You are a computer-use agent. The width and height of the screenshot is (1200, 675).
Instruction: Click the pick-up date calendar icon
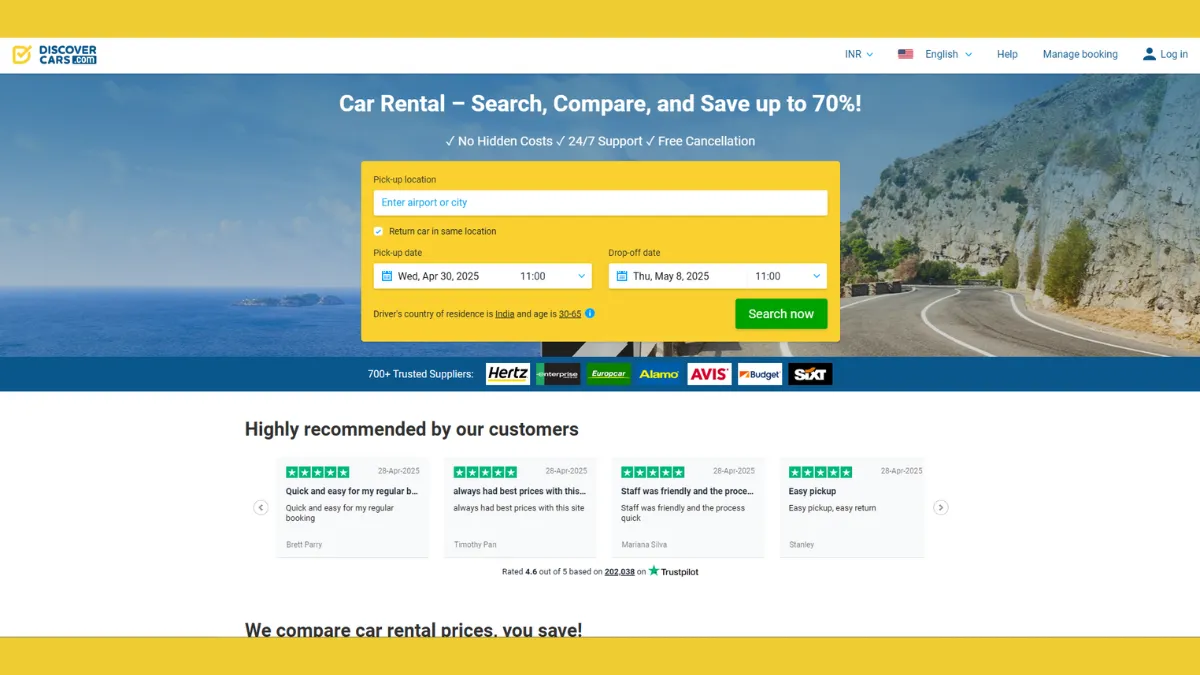point(387,276)
